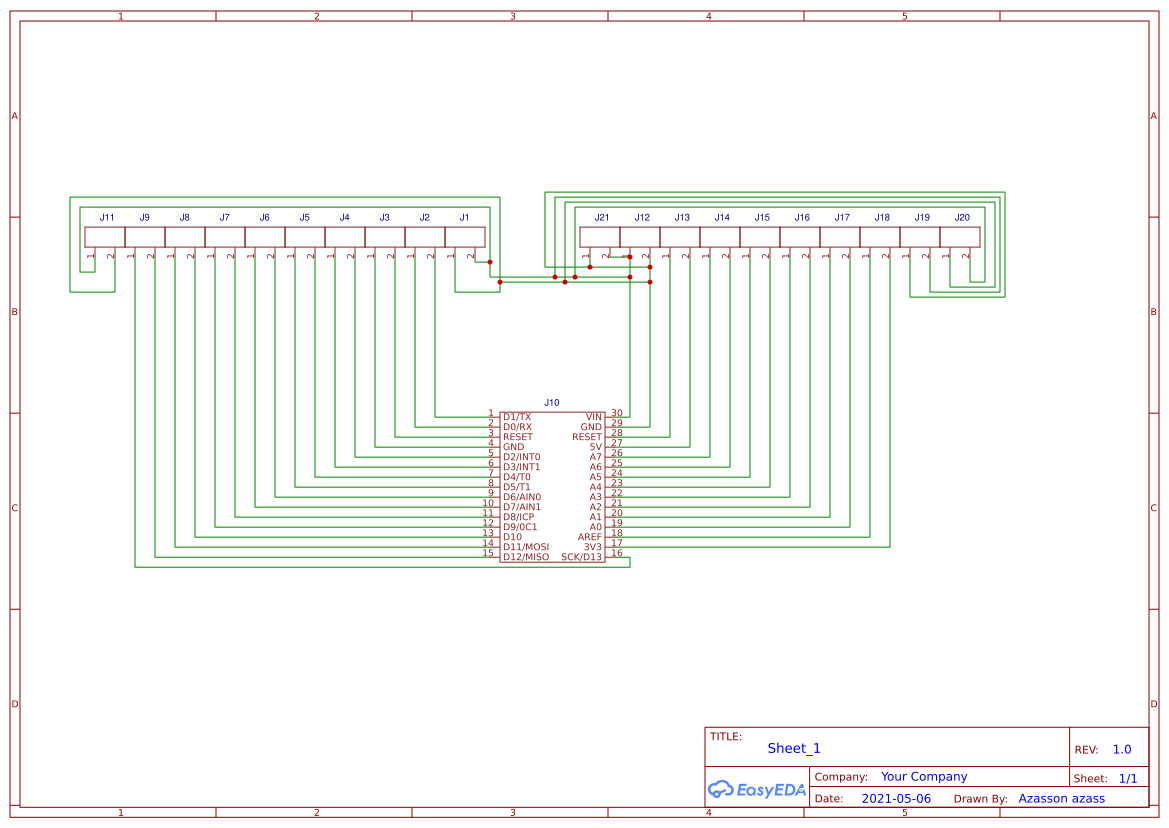Click the SCK/D13 pin label on J10
Image resolution: width=1169 pixels, height=828 pixels.
[583, 555]
